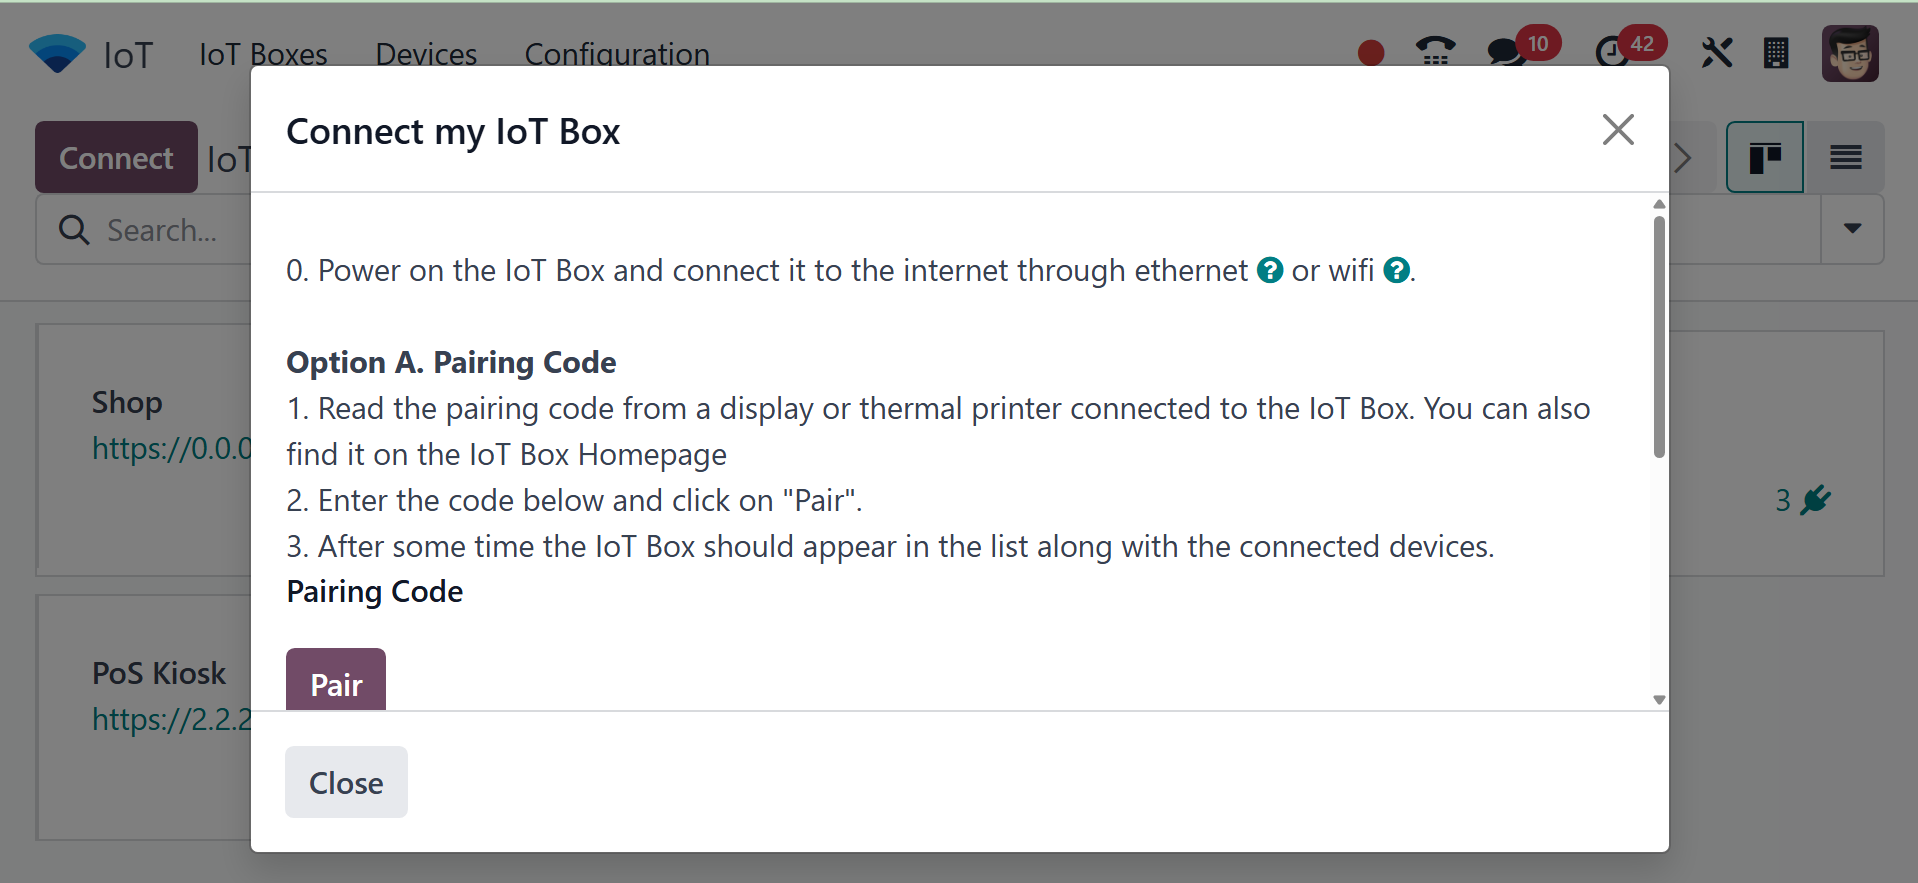
Task: Open the Devices menu
Action: point(426,54)
